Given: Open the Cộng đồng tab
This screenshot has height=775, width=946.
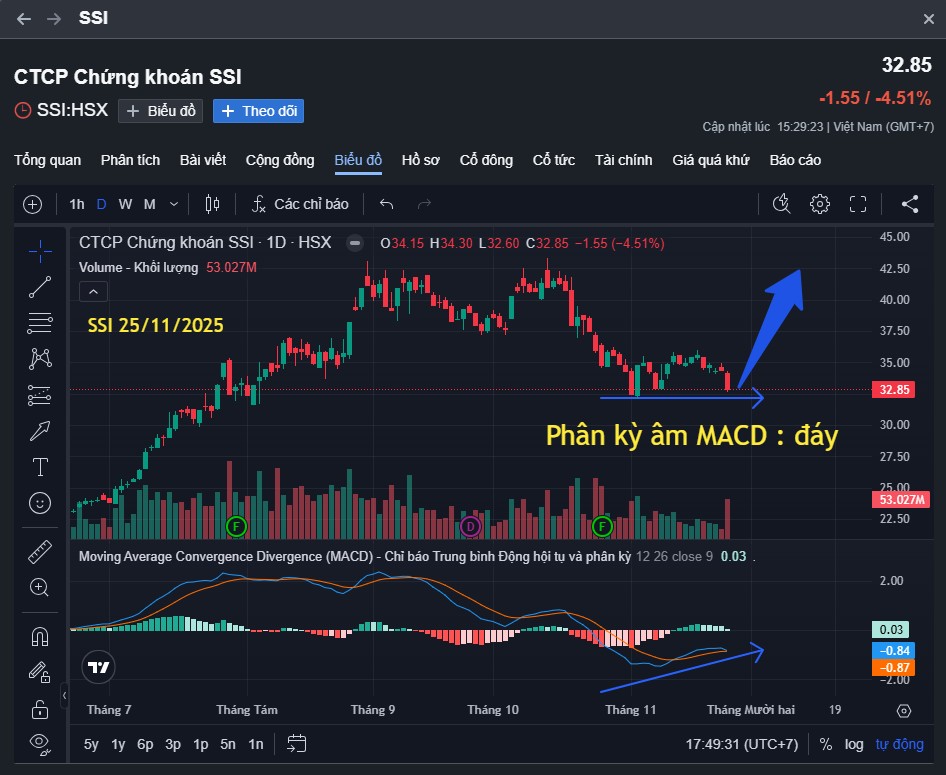Looking at the screenshot, I should click(280, 160).
